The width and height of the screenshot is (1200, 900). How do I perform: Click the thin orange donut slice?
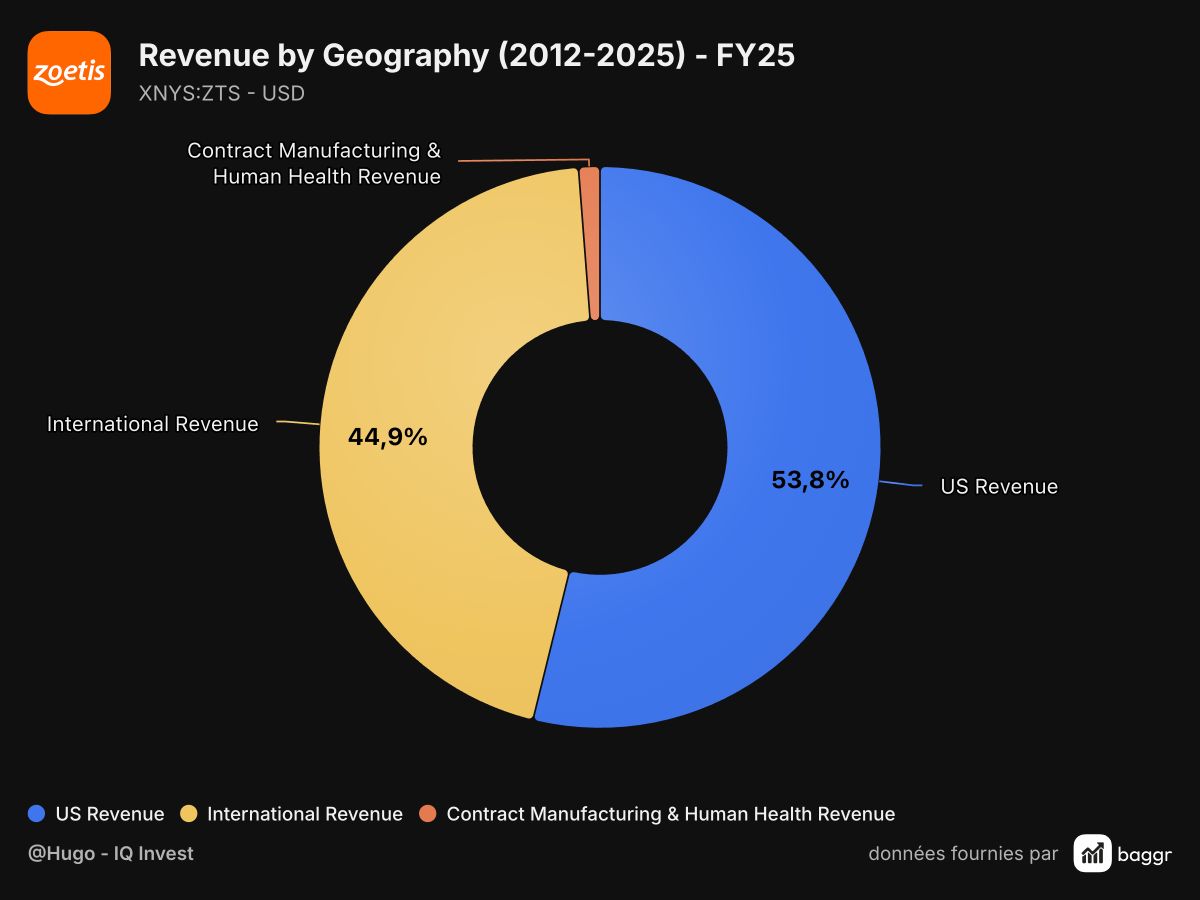point(590,244)
